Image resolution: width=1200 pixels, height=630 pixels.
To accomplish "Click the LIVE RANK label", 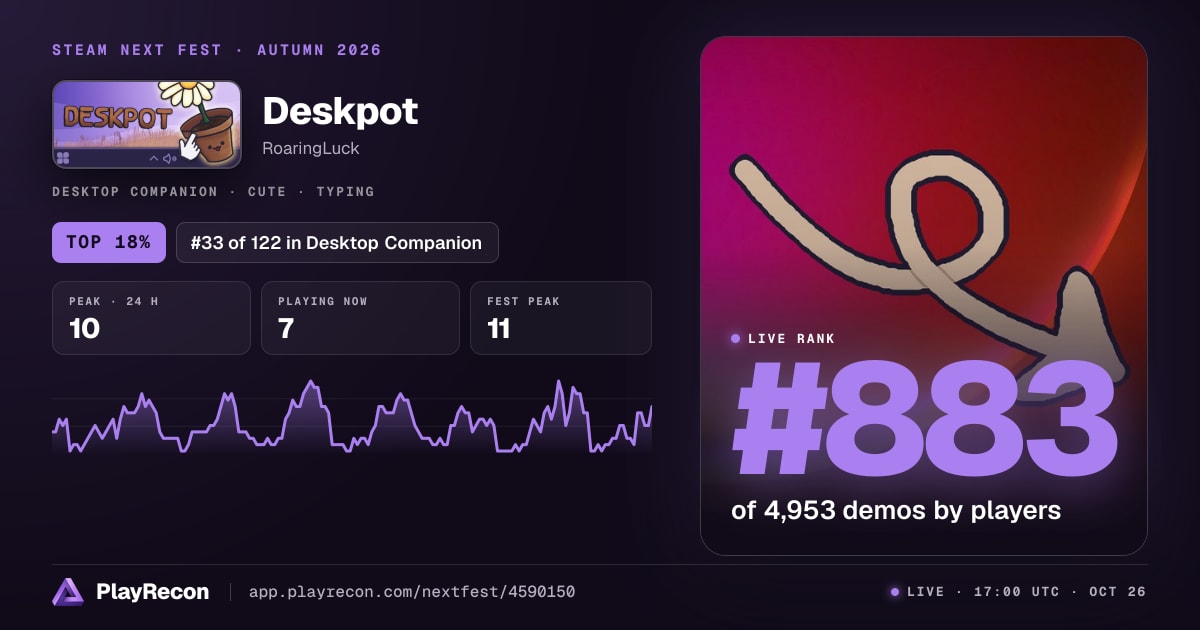I will [x=791, y=338].
